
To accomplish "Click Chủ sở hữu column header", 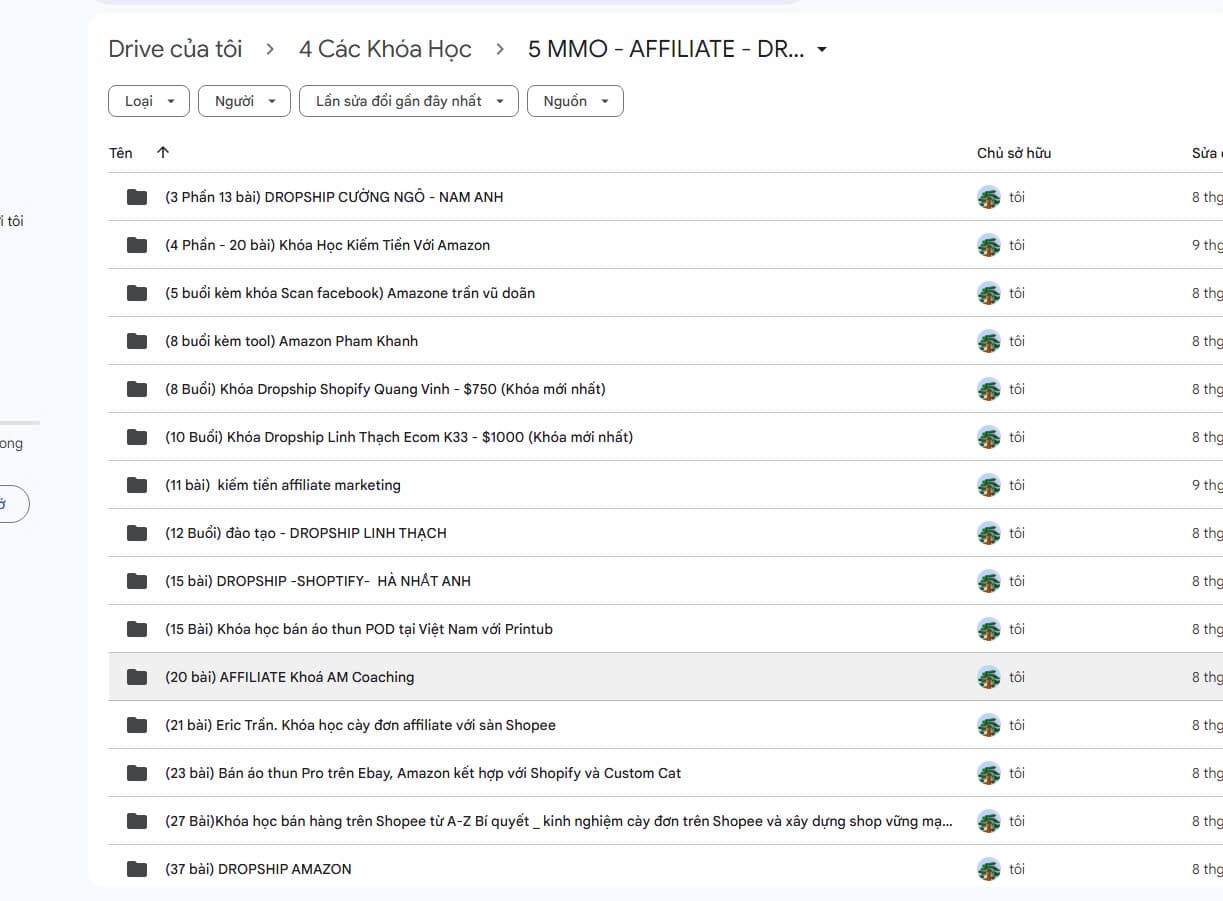I will pos(1014,153).
